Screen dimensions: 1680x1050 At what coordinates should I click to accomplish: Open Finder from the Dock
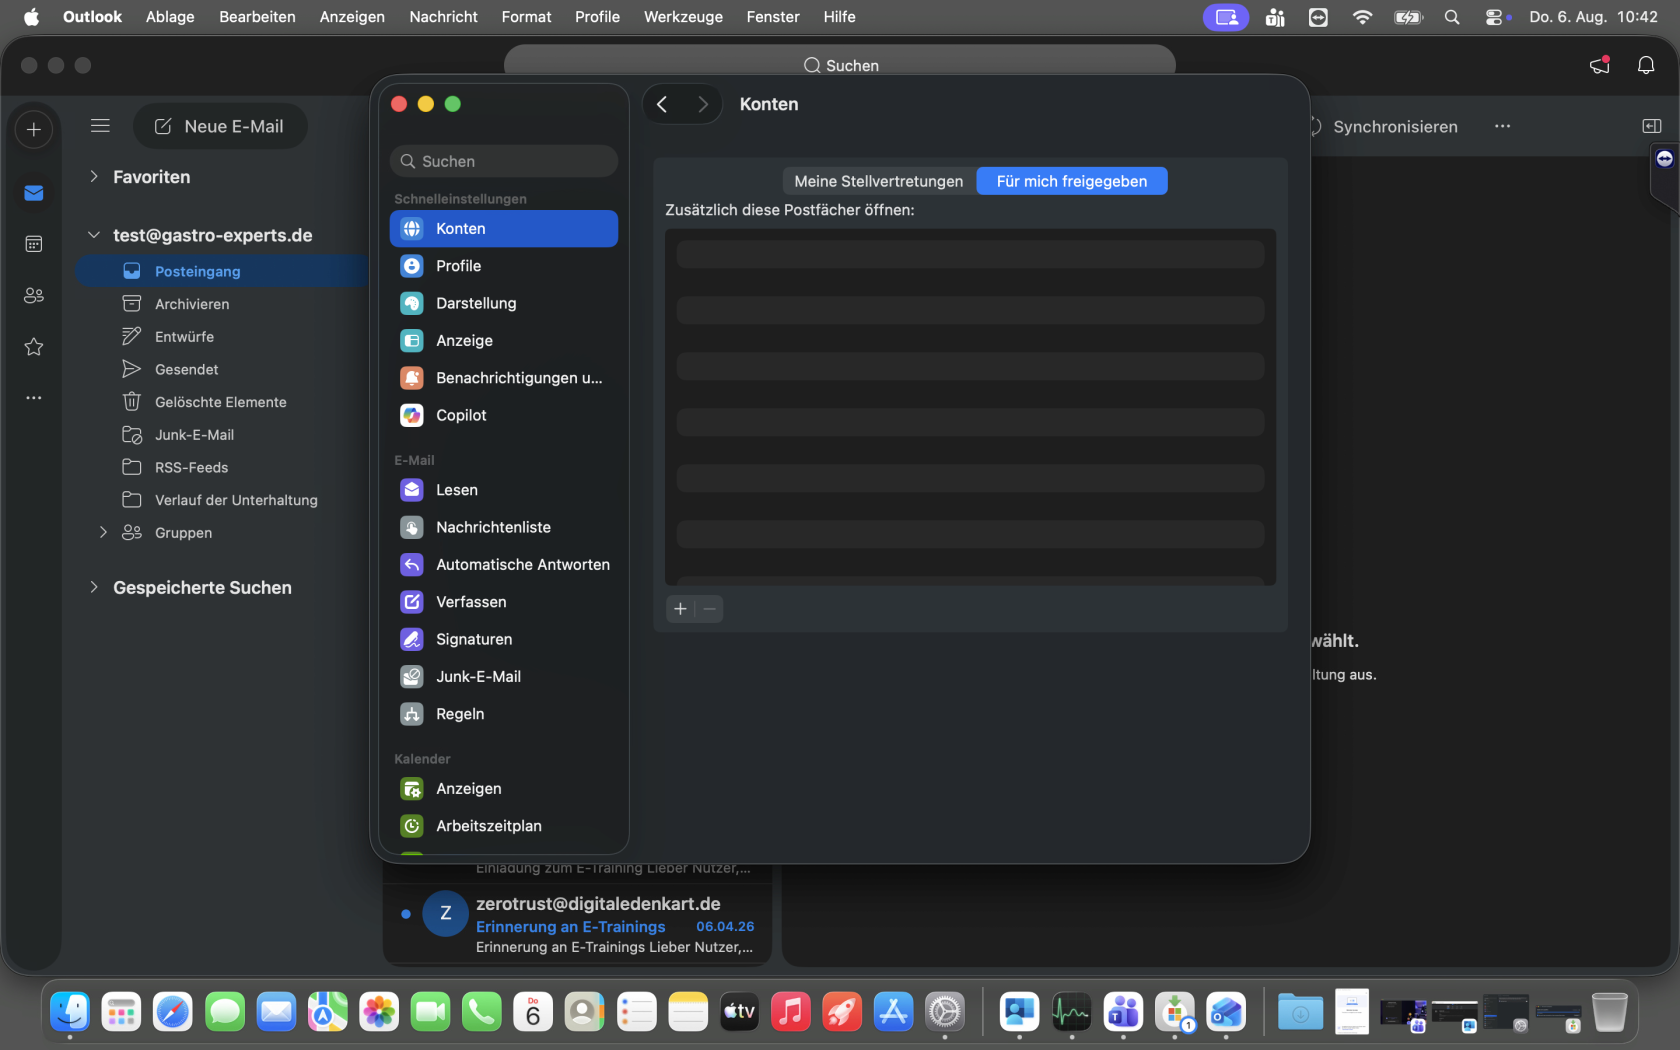[x=70, y=1012]
